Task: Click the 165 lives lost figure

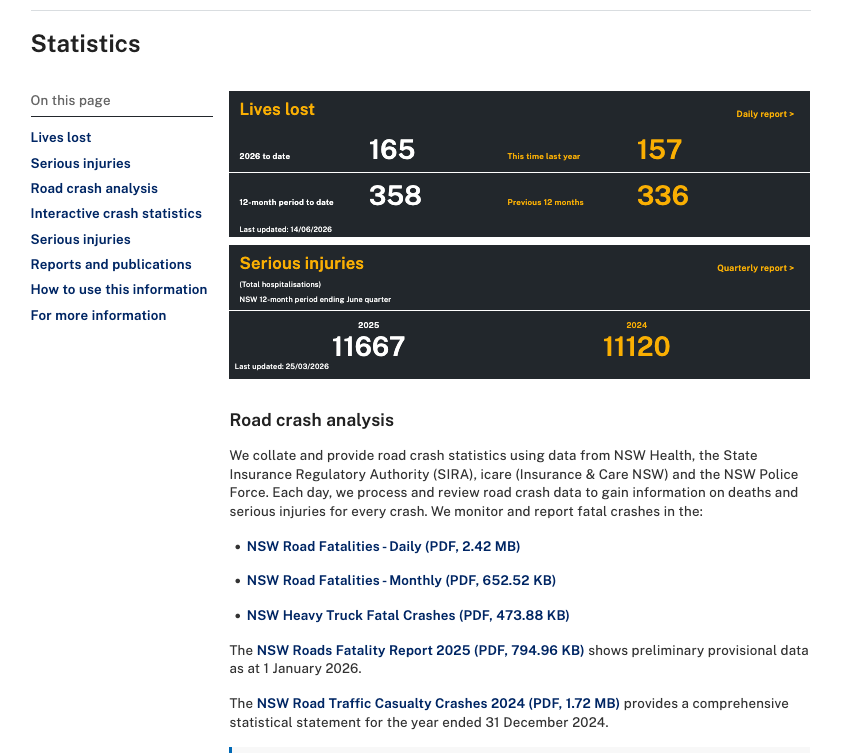Action: pos(392,149)
